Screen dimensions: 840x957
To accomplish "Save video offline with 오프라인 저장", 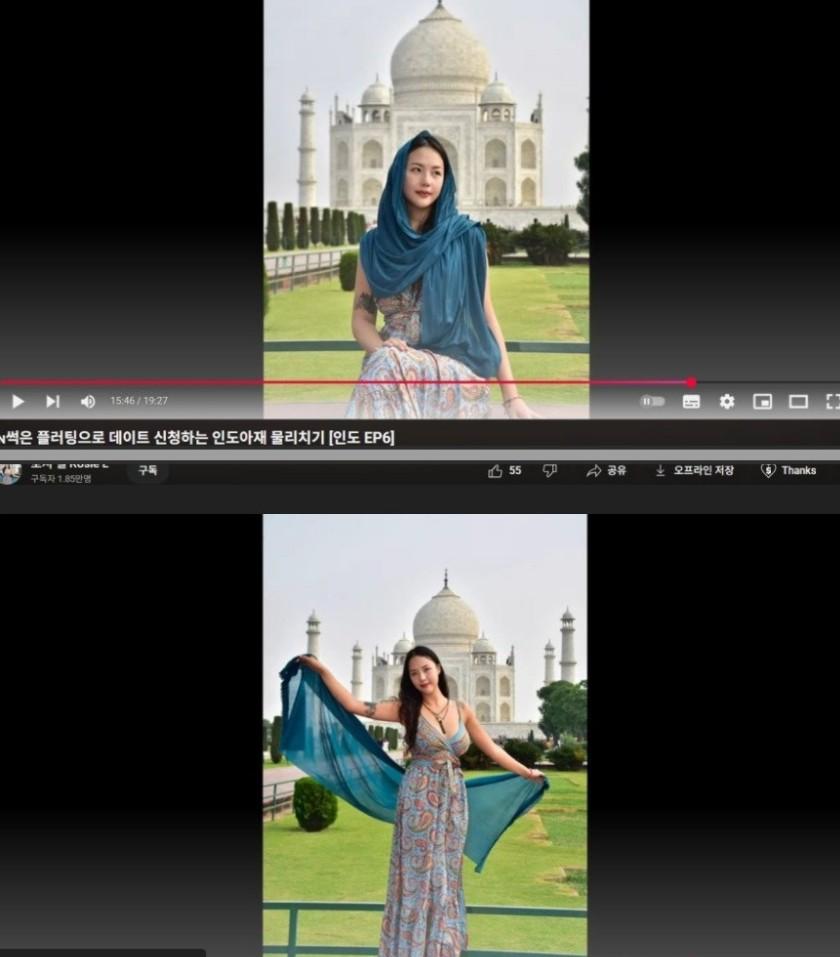I will pyautogui.click(x=694, y=471).
